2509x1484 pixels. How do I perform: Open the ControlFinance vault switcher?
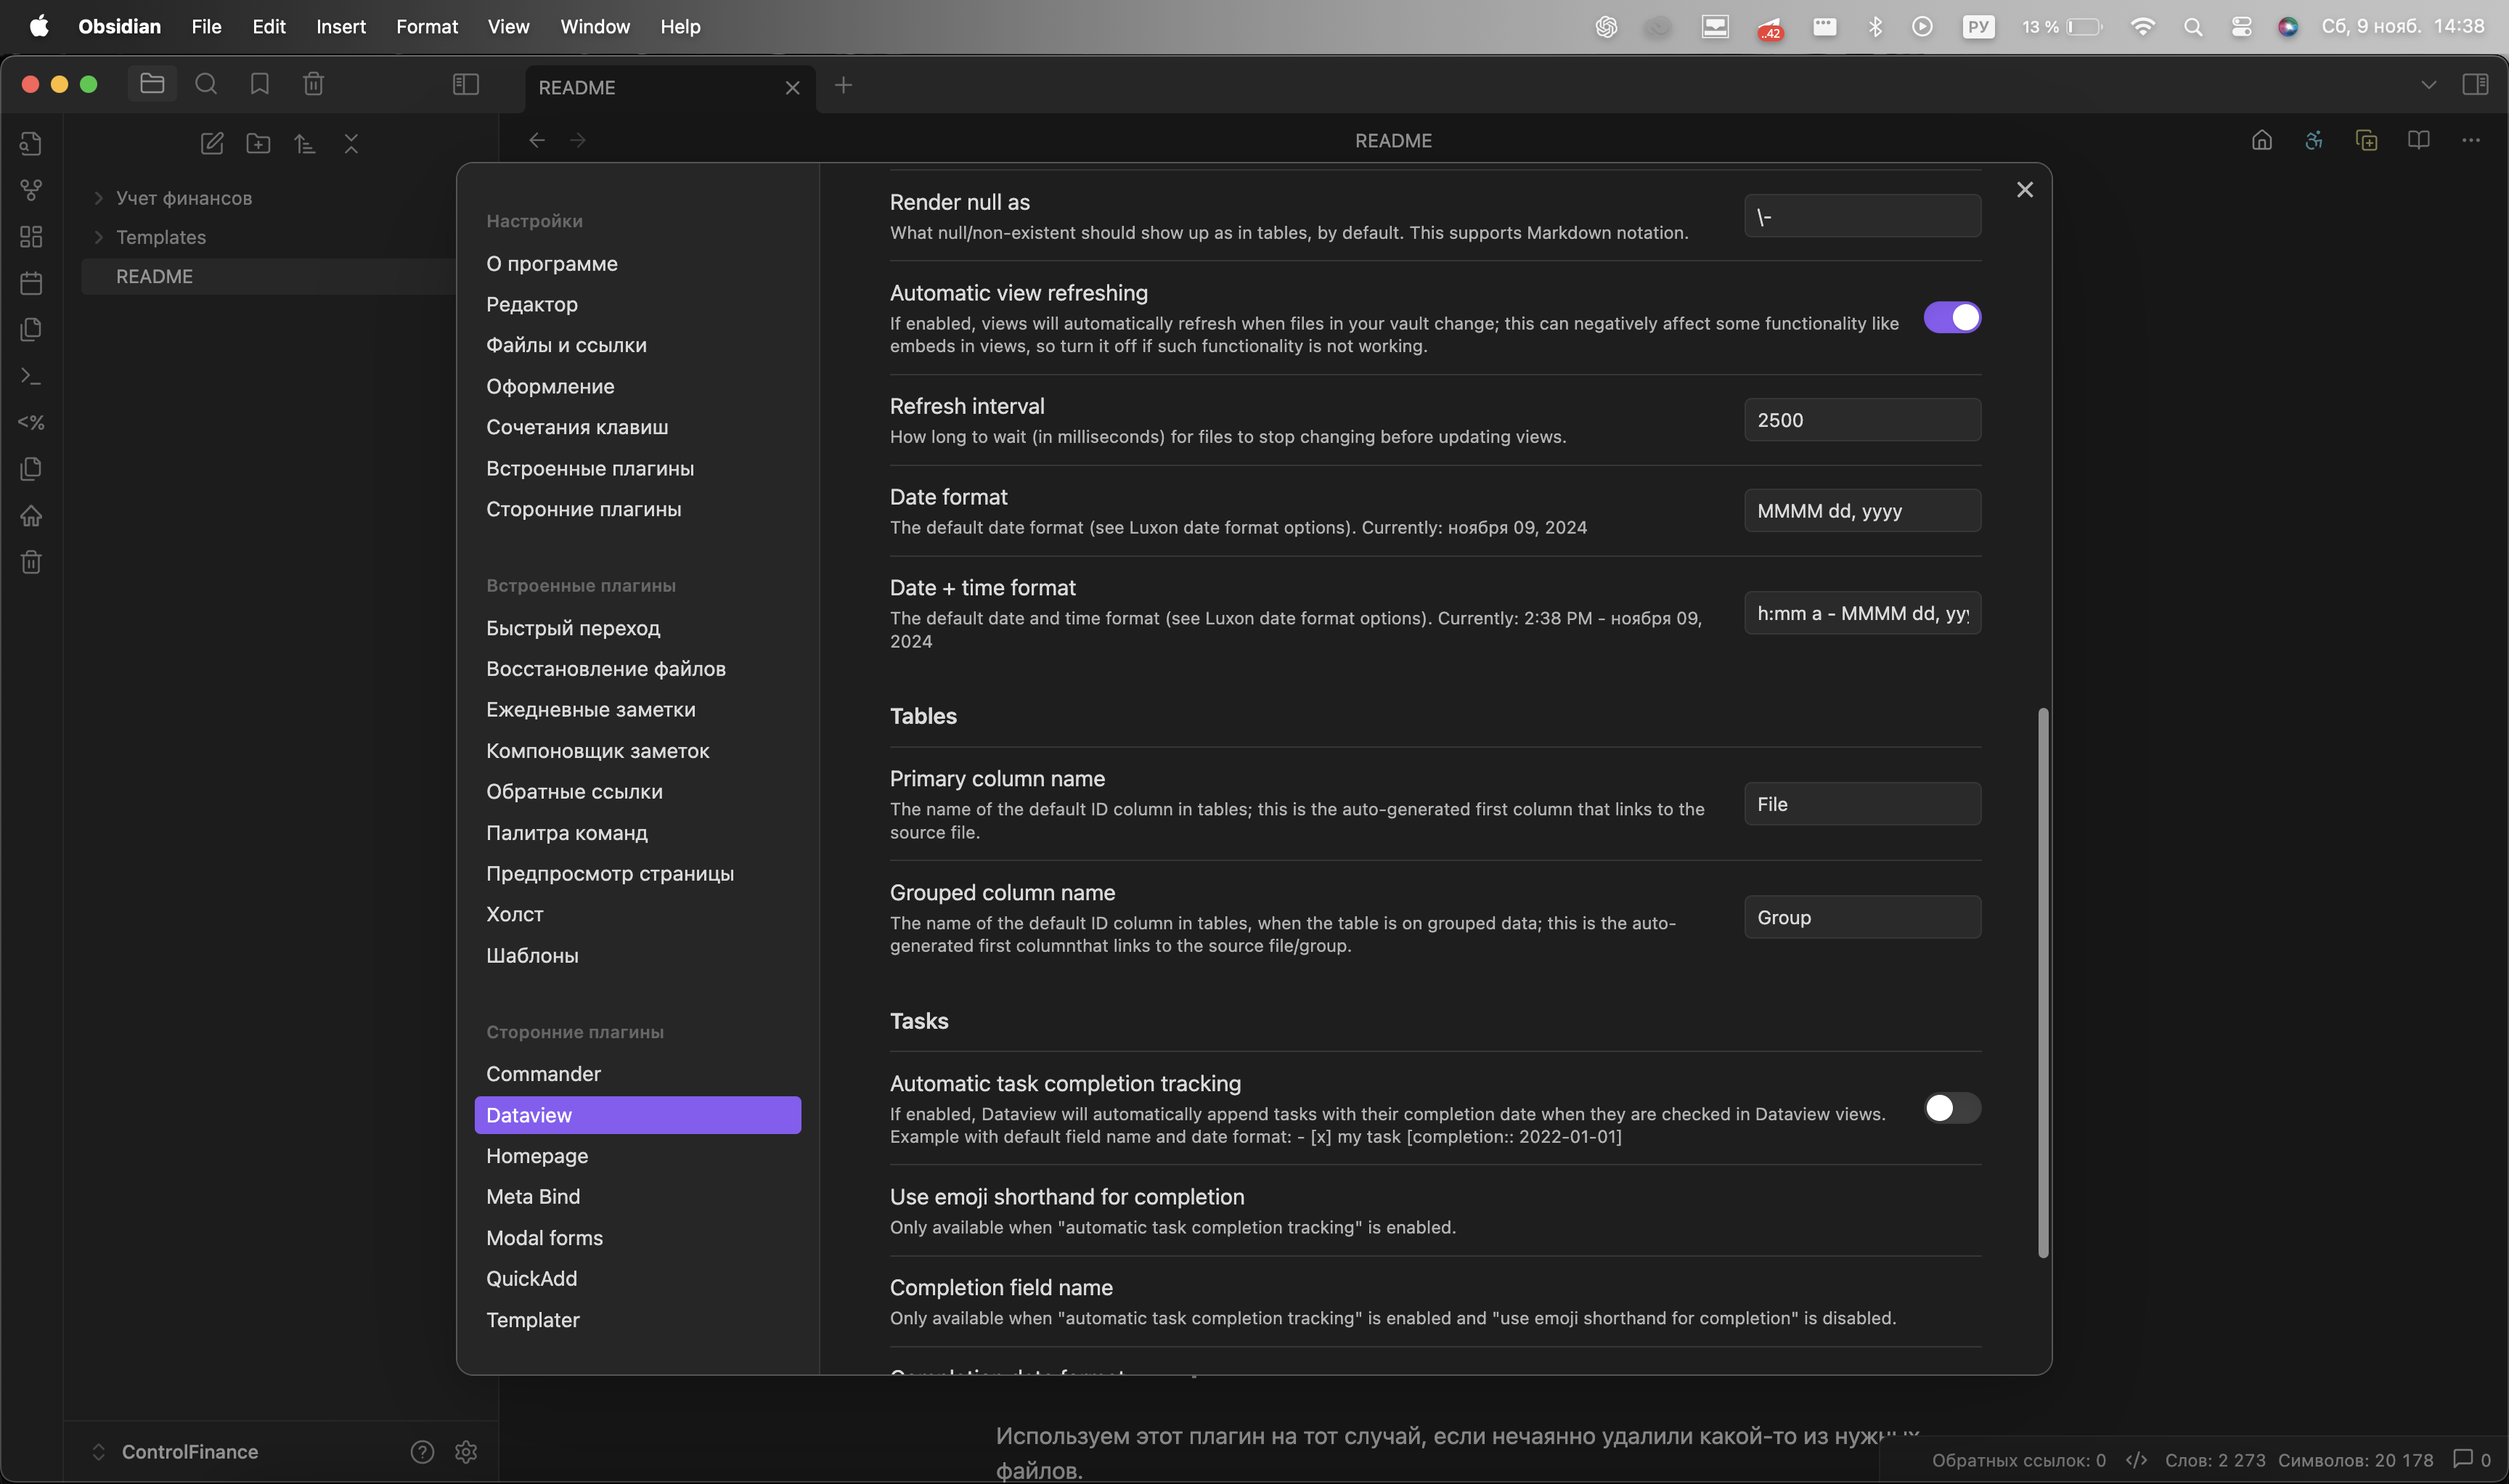(176, 1452)
